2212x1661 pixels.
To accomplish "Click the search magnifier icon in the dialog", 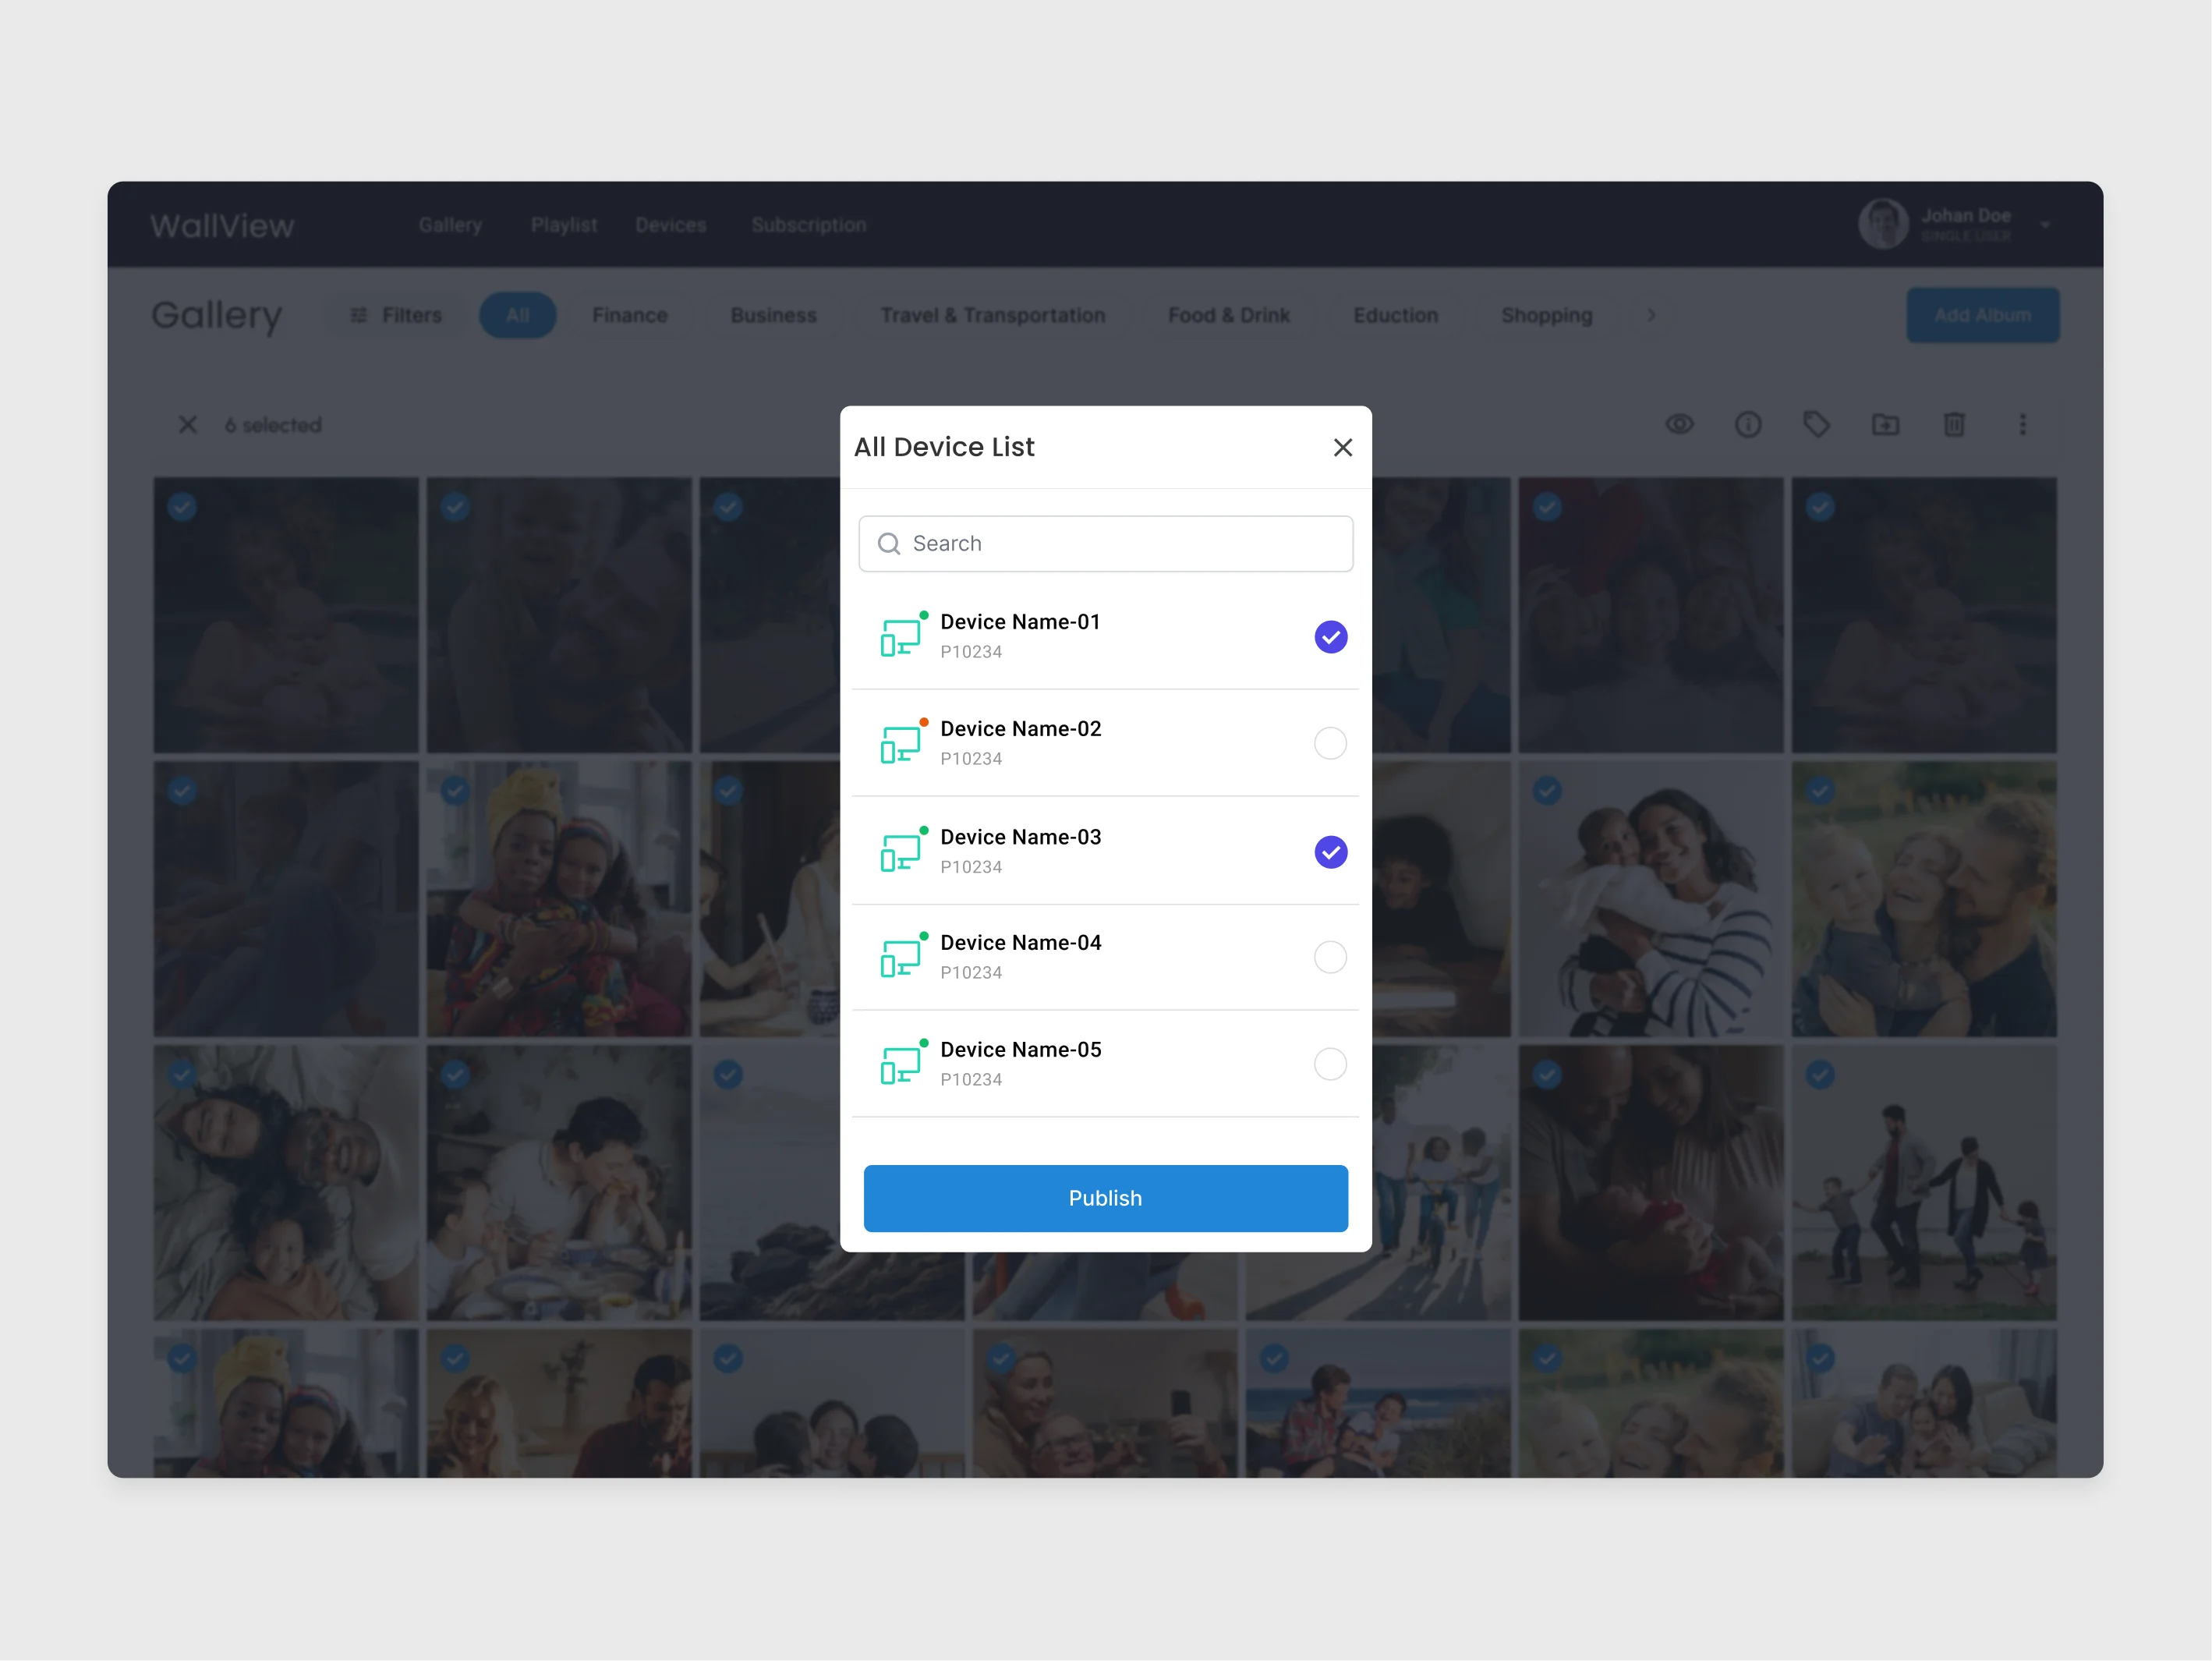I will (x=888, y=543).
